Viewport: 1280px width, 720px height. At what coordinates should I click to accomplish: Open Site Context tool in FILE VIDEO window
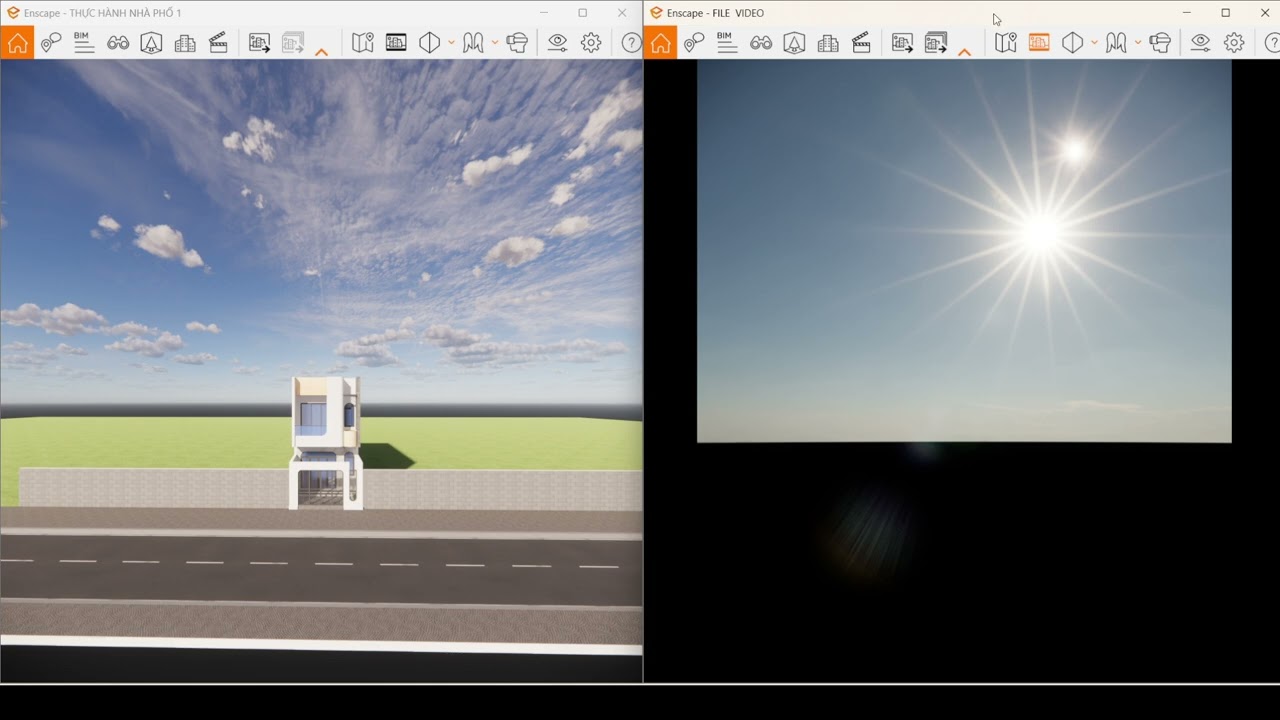coord(794,43)
